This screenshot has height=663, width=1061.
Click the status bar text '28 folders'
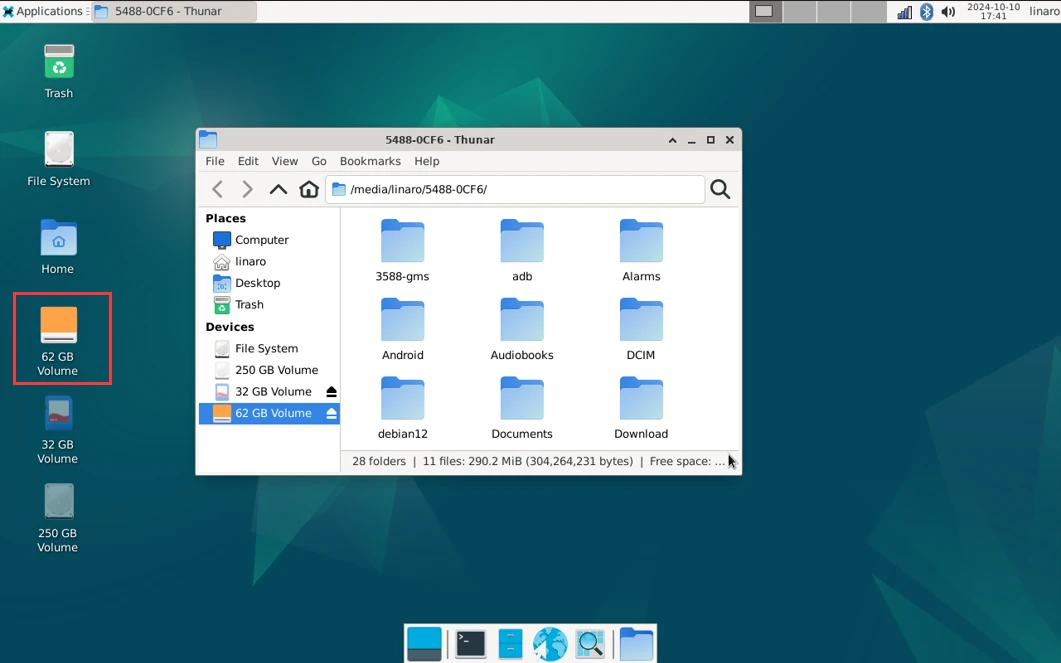coord(379,461)
